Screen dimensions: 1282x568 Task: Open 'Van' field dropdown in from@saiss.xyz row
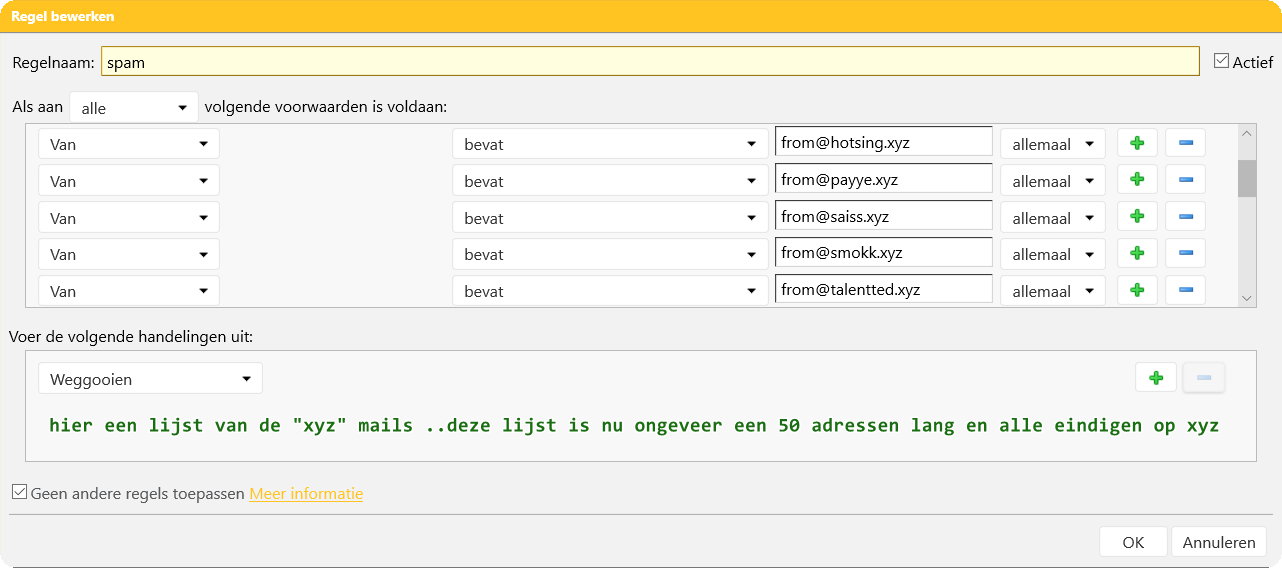click(128, 217)
